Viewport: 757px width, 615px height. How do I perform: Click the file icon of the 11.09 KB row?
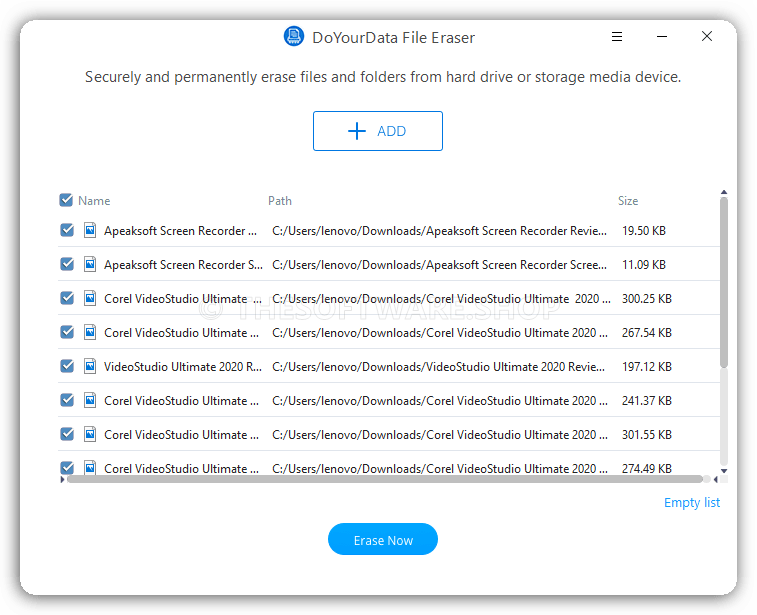click(x=90, y=264)
